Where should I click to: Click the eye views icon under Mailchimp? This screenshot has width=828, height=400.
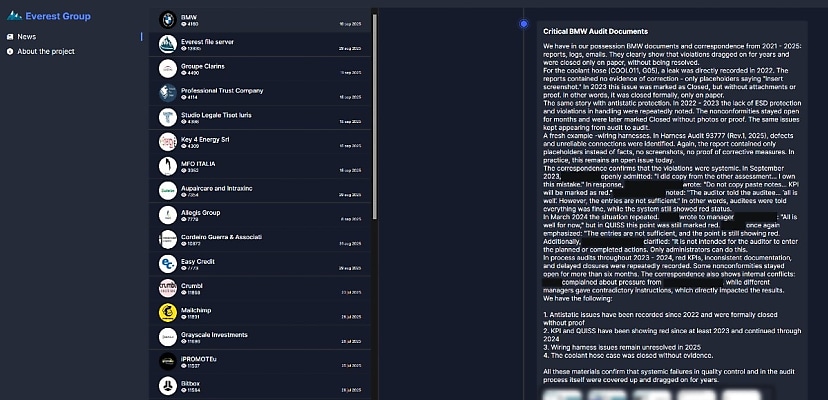(x=184, y=317)
